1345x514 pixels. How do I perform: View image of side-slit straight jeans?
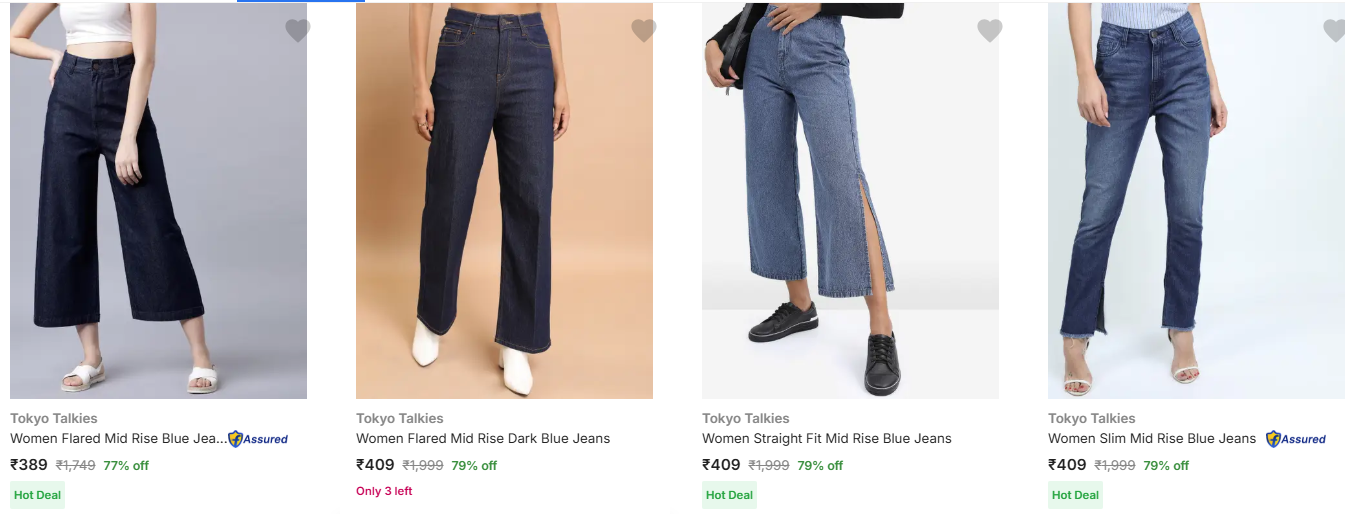pos(850,200)
